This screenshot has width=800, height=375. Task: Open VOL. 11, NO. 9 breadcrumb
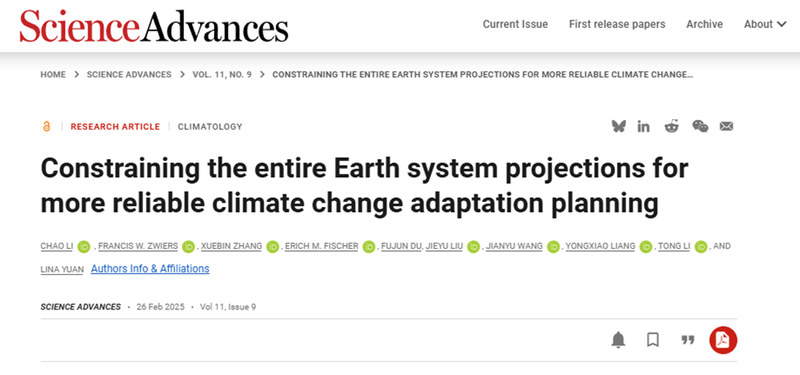[x=222, y=74]
